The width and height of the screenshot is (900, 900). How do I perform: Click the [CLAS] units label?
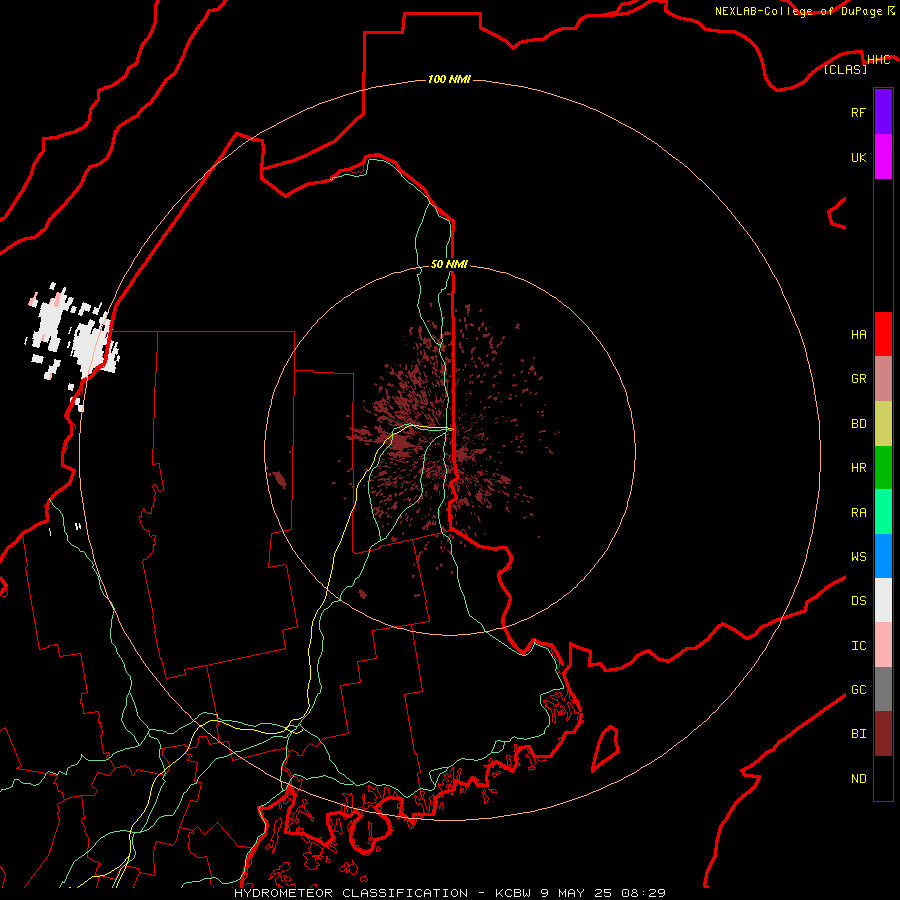point(845,69)
